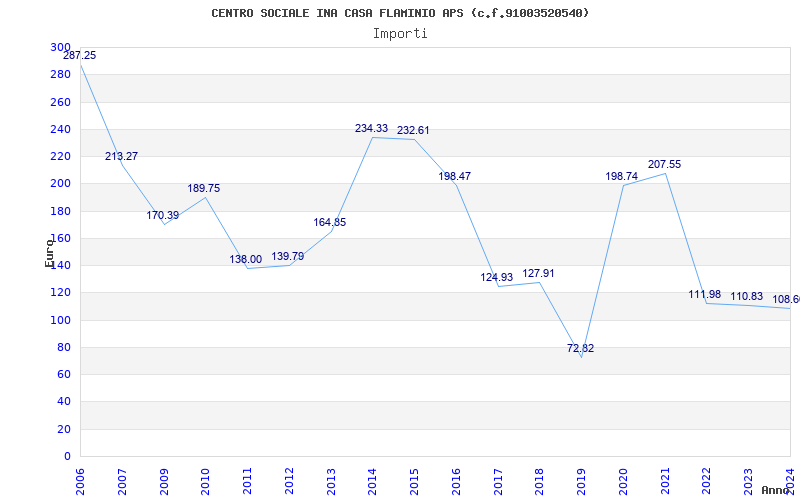Click x-axis year 2009
The width and height of the screenshot is (800, 500).
point(164,482)
